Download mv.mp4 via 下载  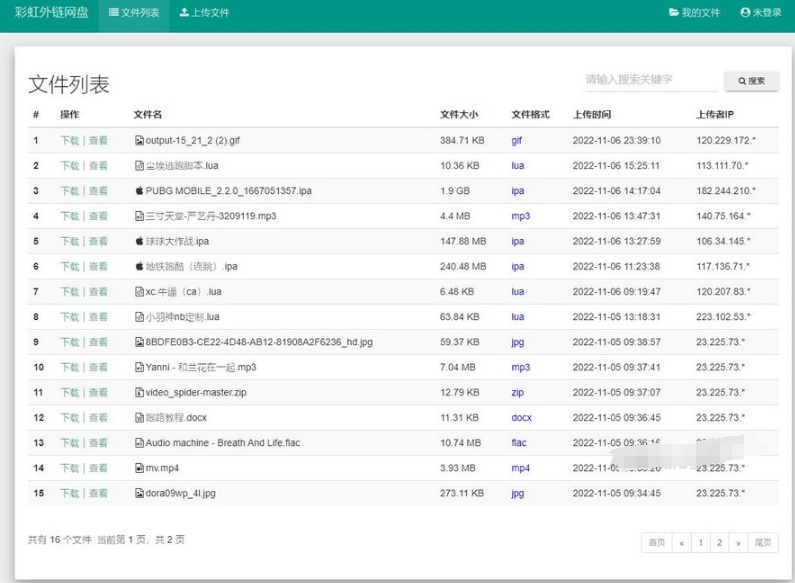coord(69,468)
